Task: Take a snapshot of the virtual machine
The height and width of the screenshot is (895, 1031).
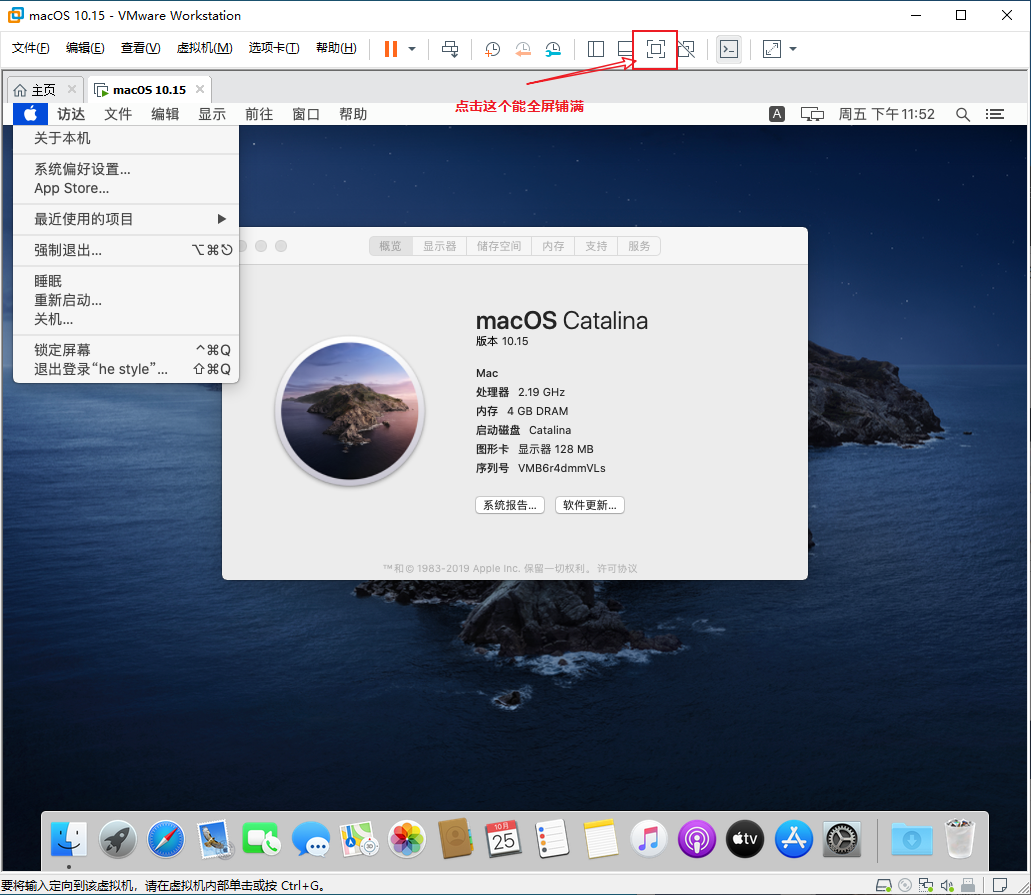Action: 492,49
